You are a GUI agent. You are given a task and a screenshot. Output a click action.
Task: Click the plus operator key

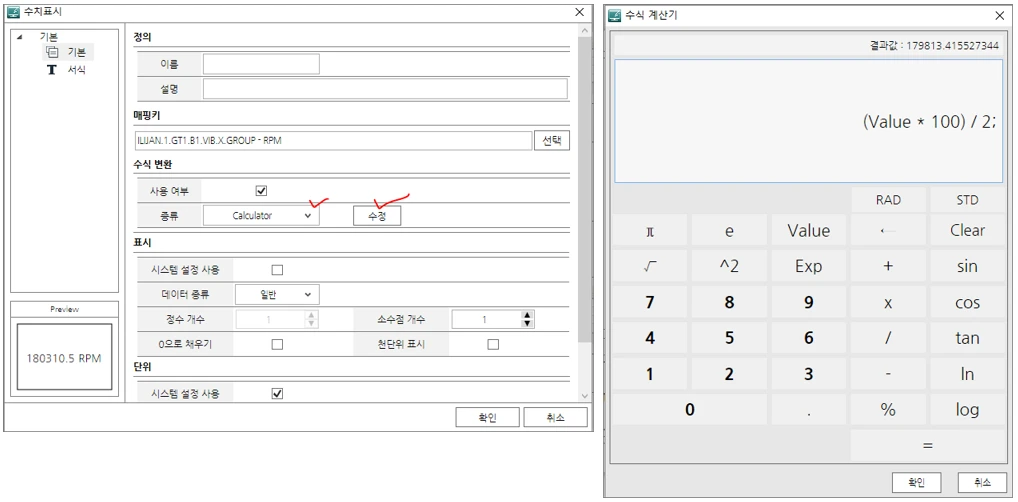(x=888, y=266)
